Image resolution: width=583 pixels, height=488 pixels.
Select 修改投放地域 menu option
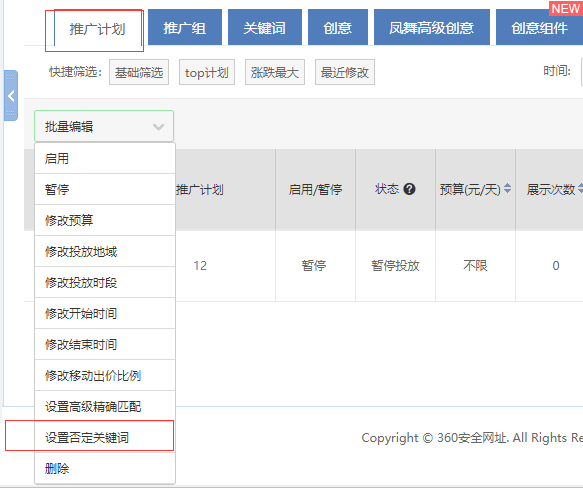(x=105, y=251)
